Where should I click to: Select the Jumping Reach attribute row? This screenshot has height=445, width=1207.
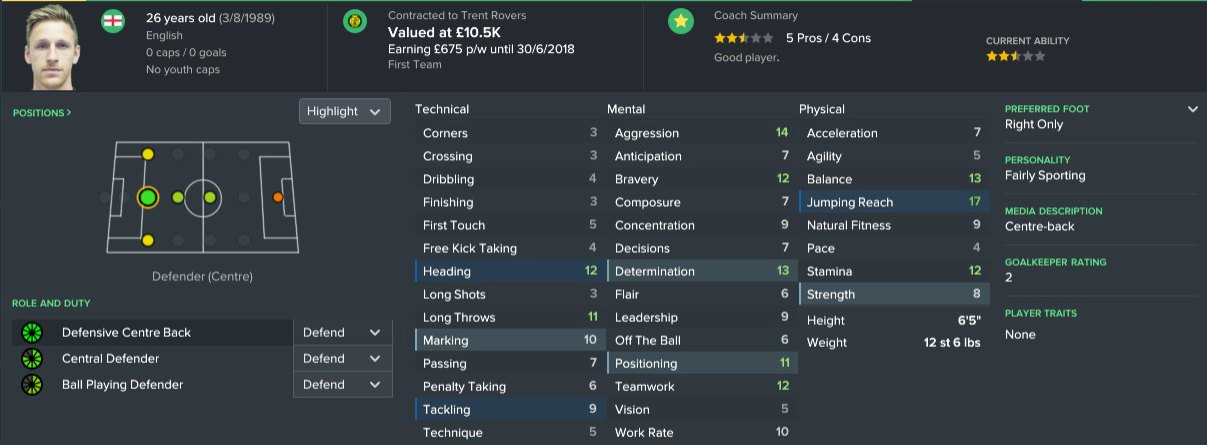pos(894,202)
